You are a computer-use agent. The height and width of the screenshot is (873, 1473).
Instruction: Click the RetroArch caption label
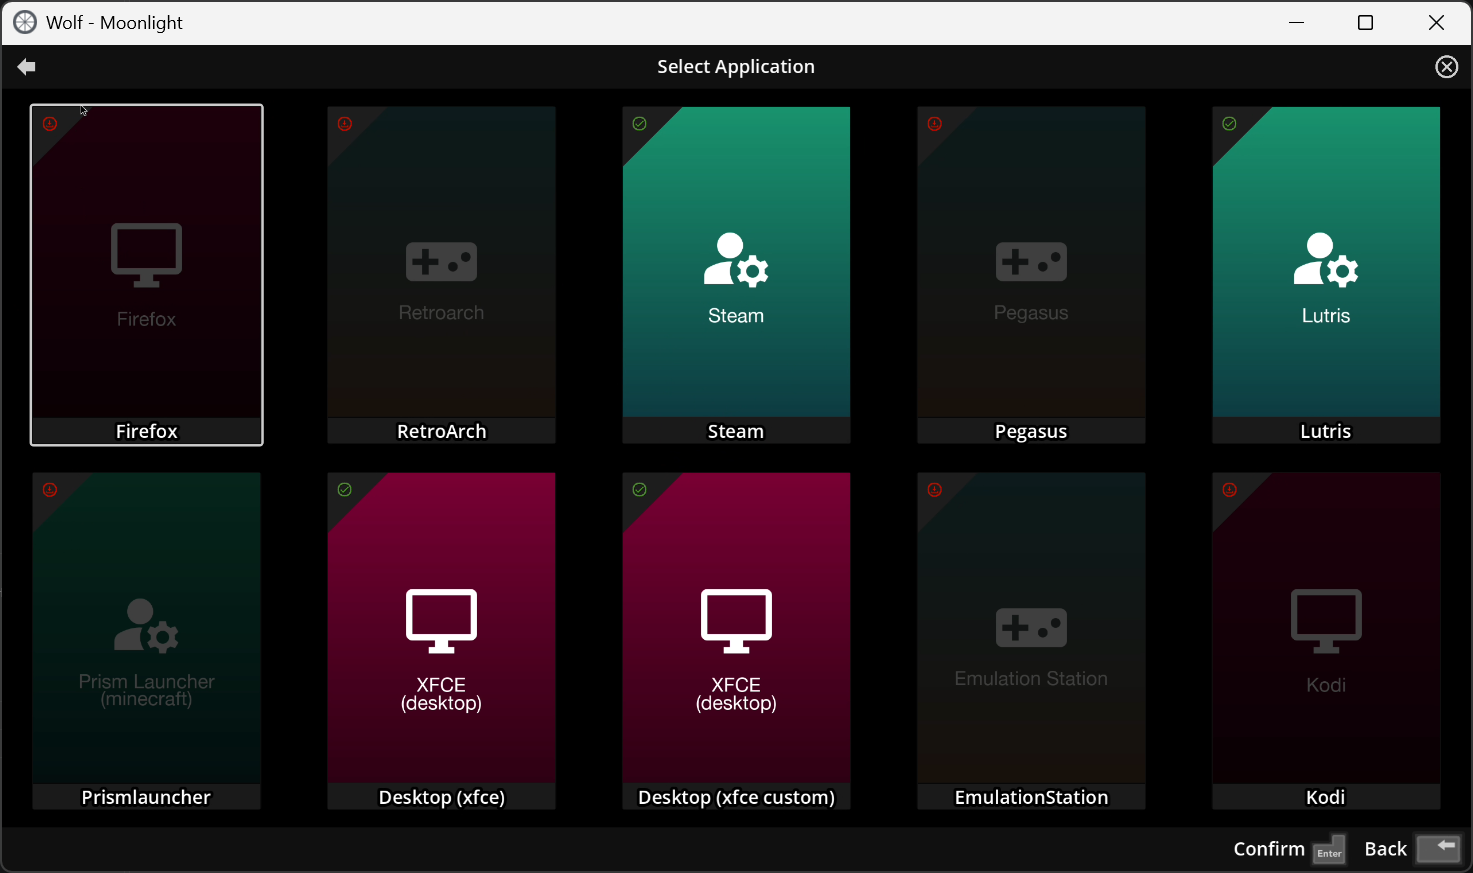pyautogui.click(x=441, y=431)
